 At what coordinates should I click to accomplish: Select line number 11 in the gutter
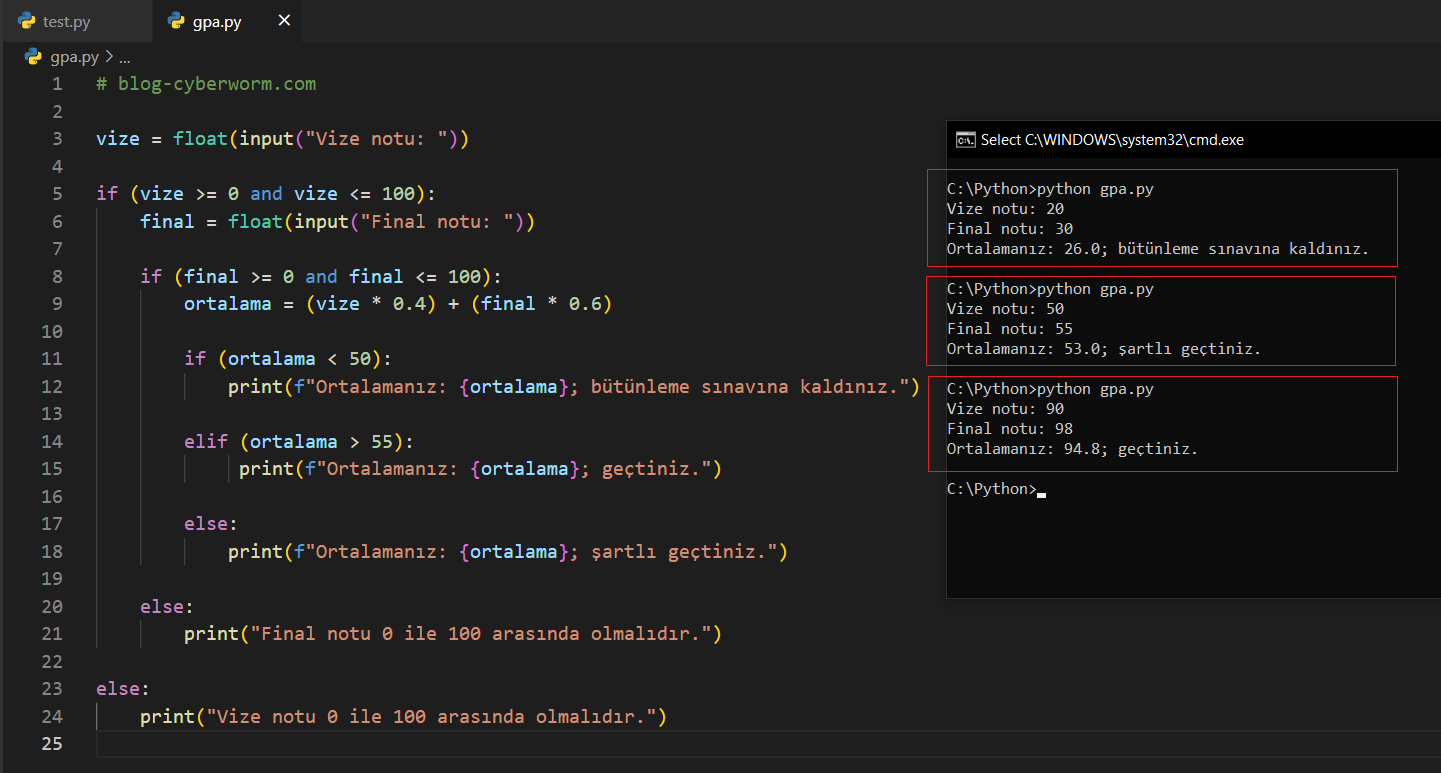52,358
